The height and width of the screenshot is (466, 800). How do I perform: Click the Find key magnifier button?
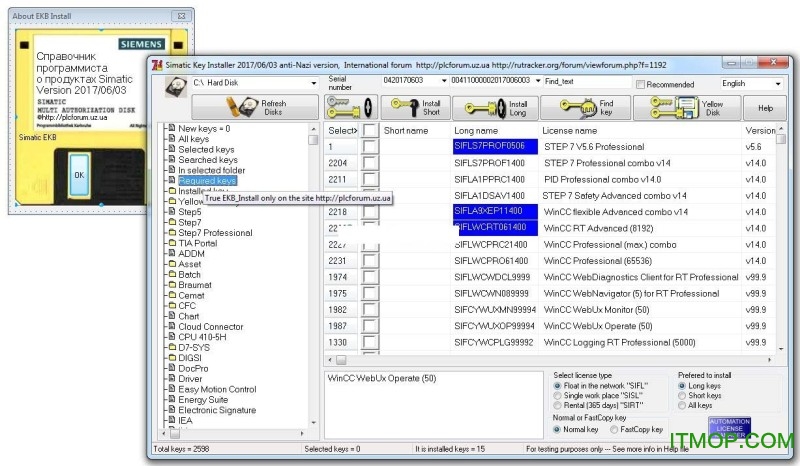594,107
